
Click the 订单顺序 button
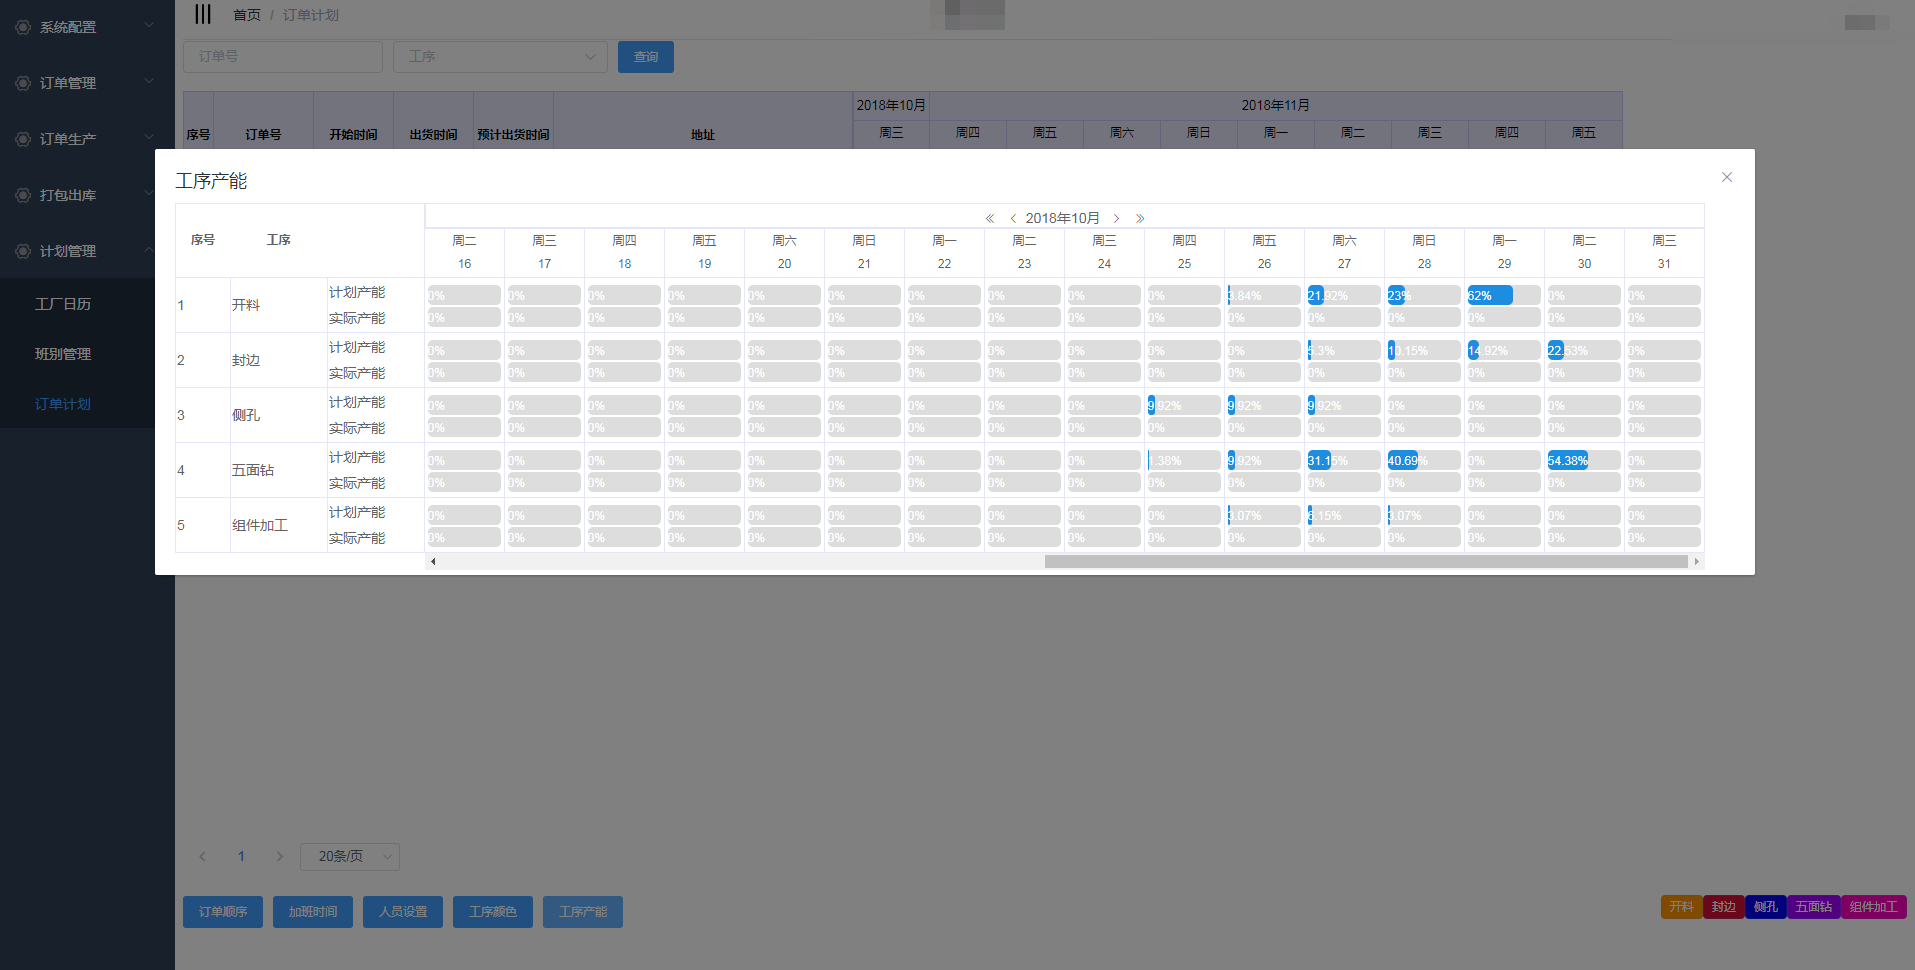coord(222,911)
